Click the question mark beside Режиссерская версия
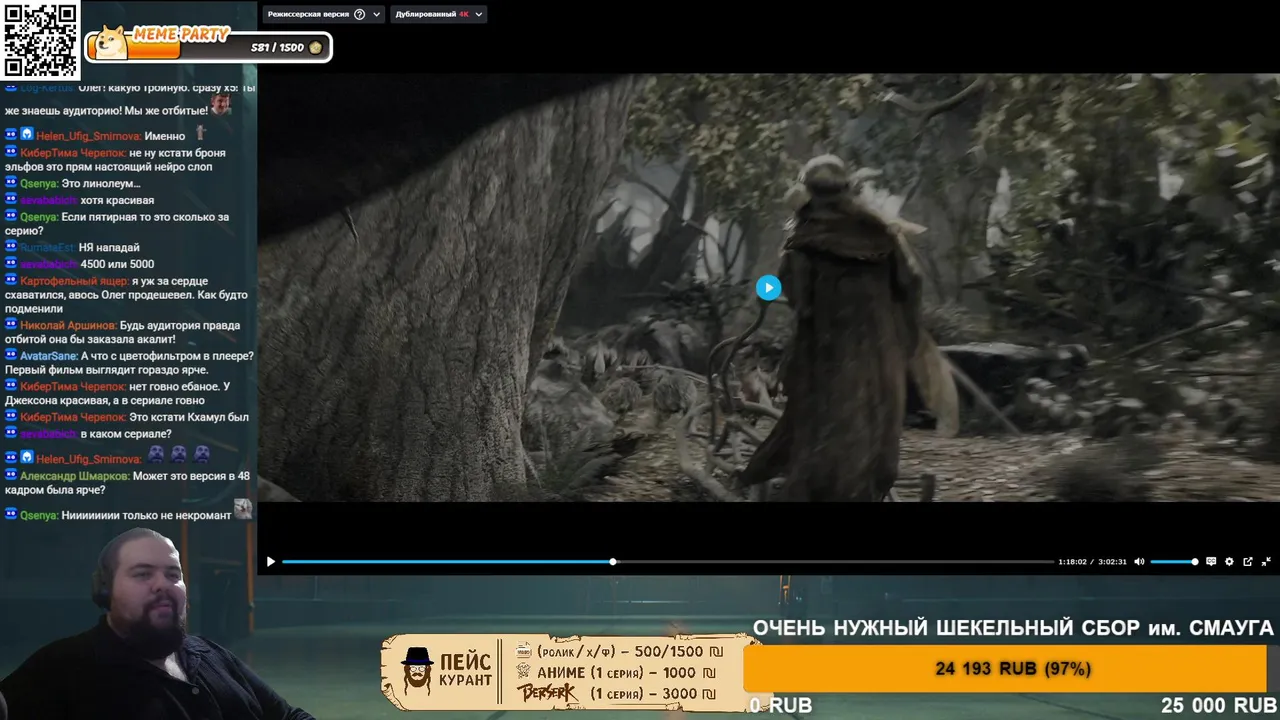The width and height of the screenshot is (1280, 720). (360, 15)
